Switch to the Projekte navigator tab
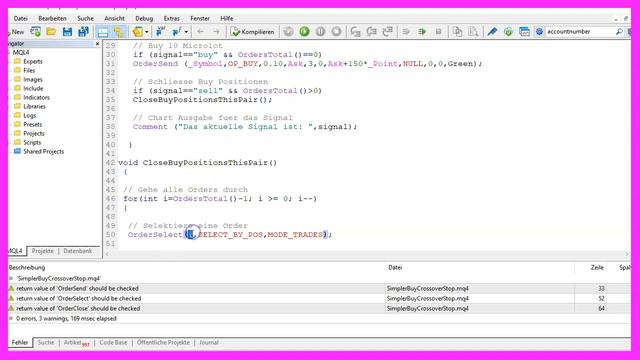Image resolution: width=640 pixels, height=360 pixels. click(42, 251)
